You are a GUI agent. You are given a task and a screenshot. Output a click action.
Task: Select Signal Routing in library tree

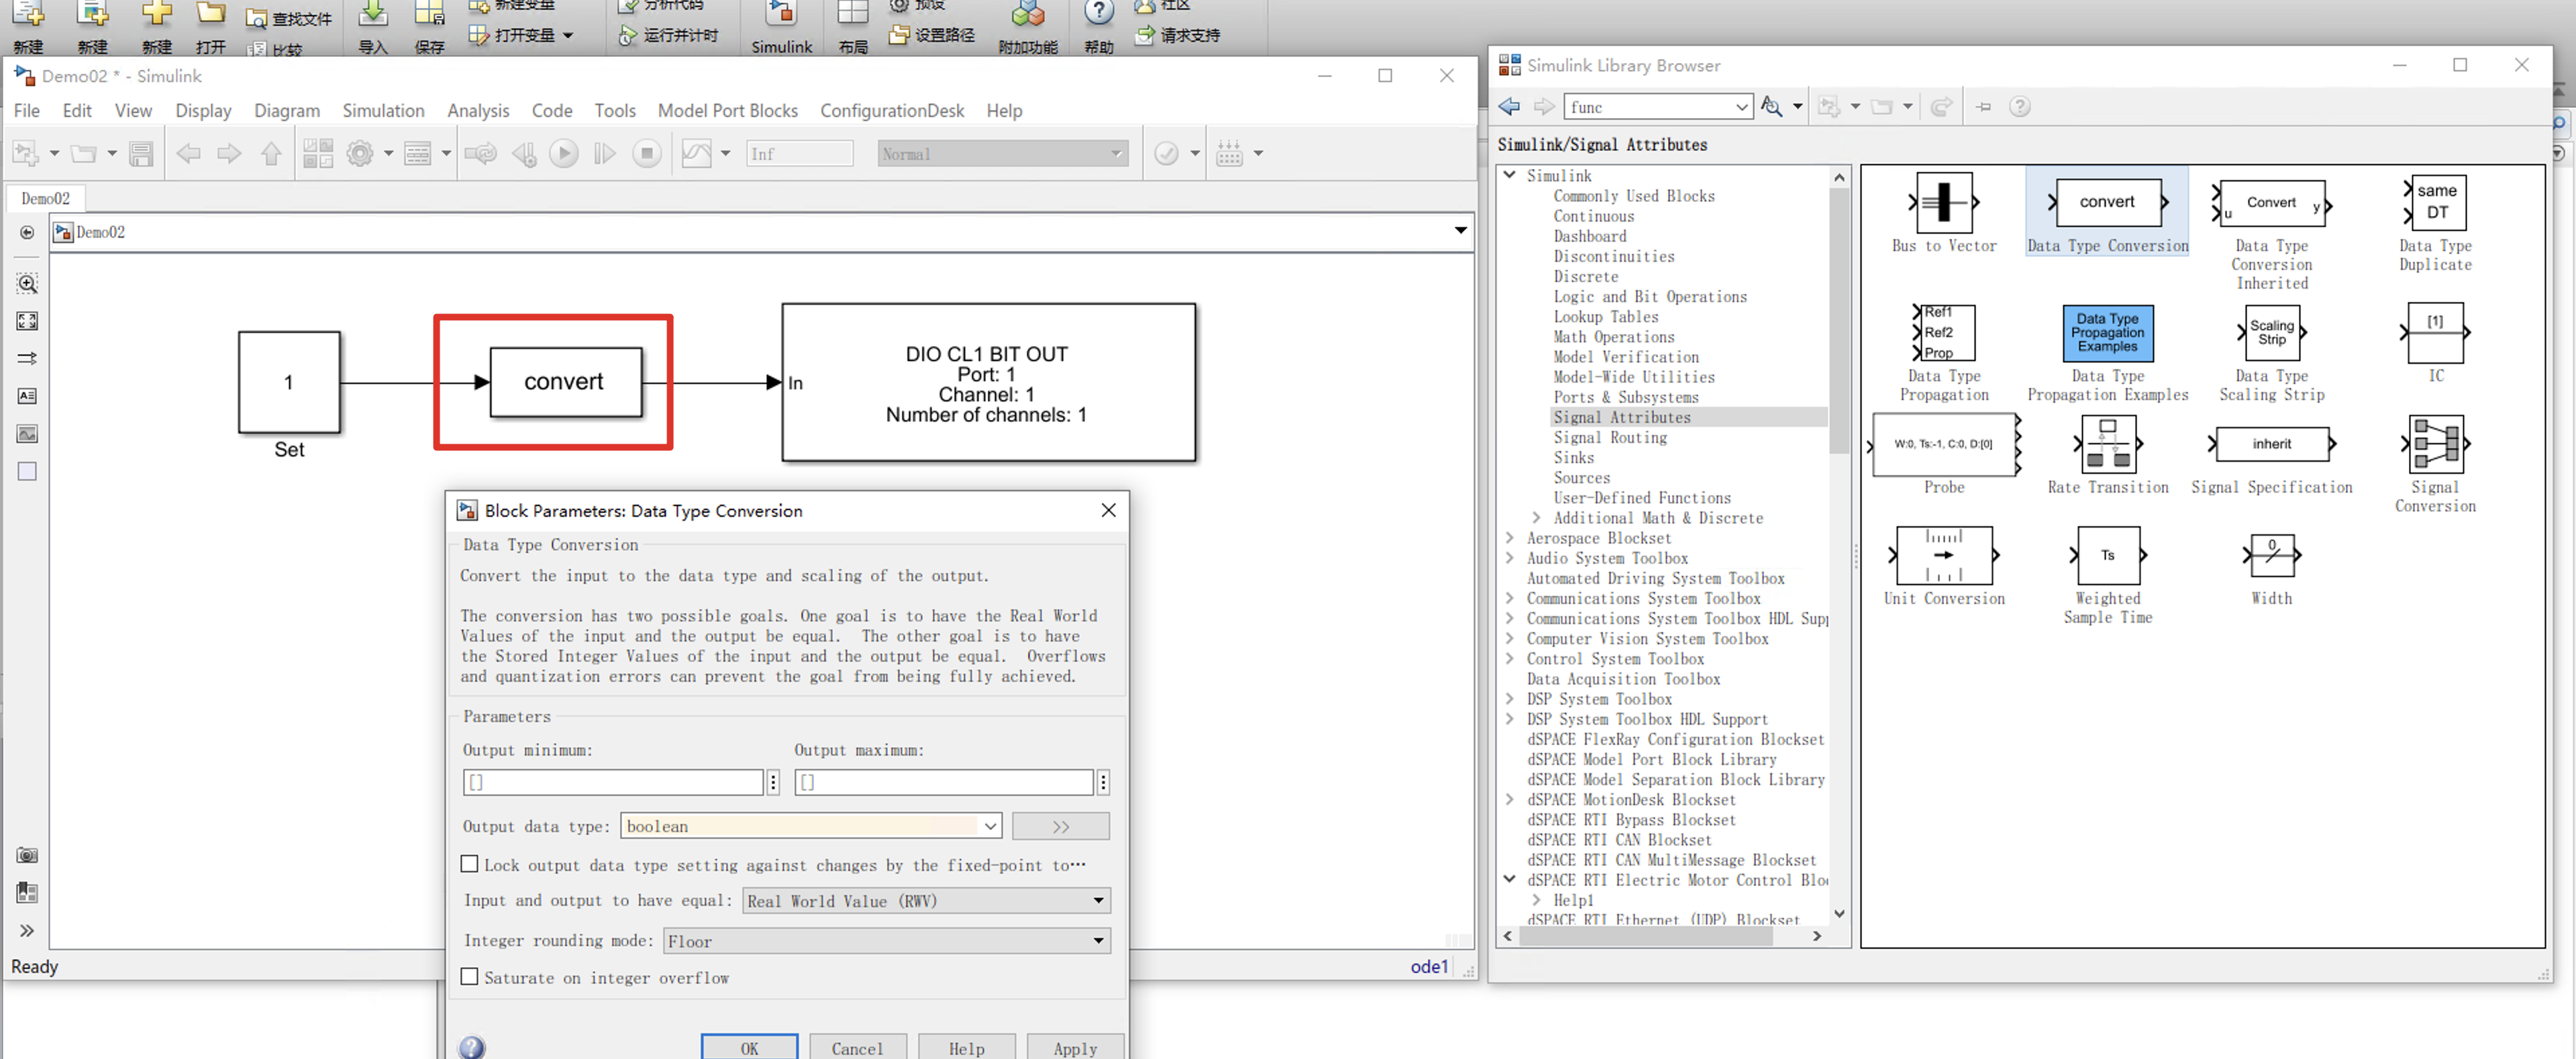point(1609,437)
